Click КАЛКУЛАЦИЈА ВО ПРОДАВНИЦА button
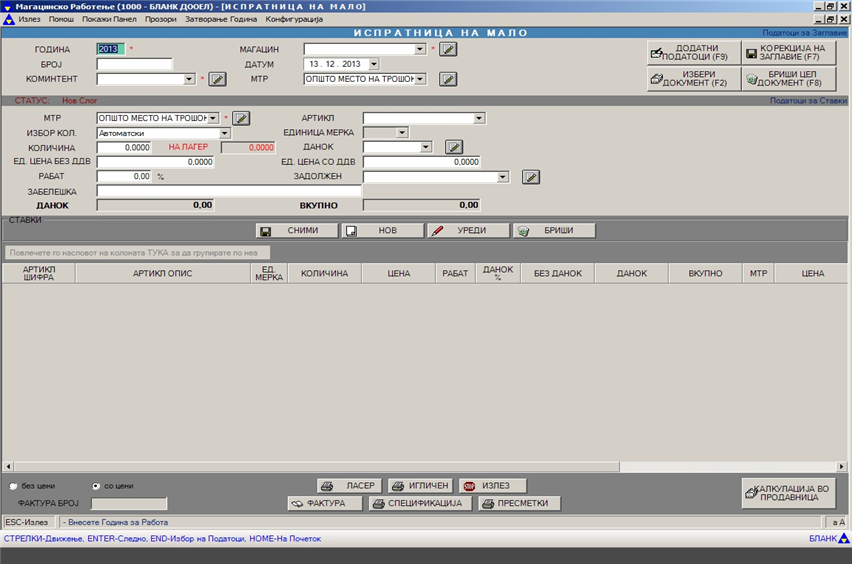852x564 pixels. (787, 493)
